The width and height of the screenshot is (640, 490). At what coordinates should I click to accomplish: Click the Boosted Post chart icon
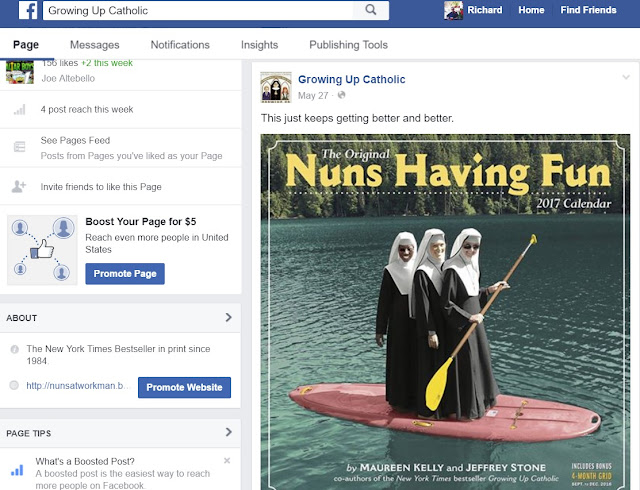tap(17, 470)
